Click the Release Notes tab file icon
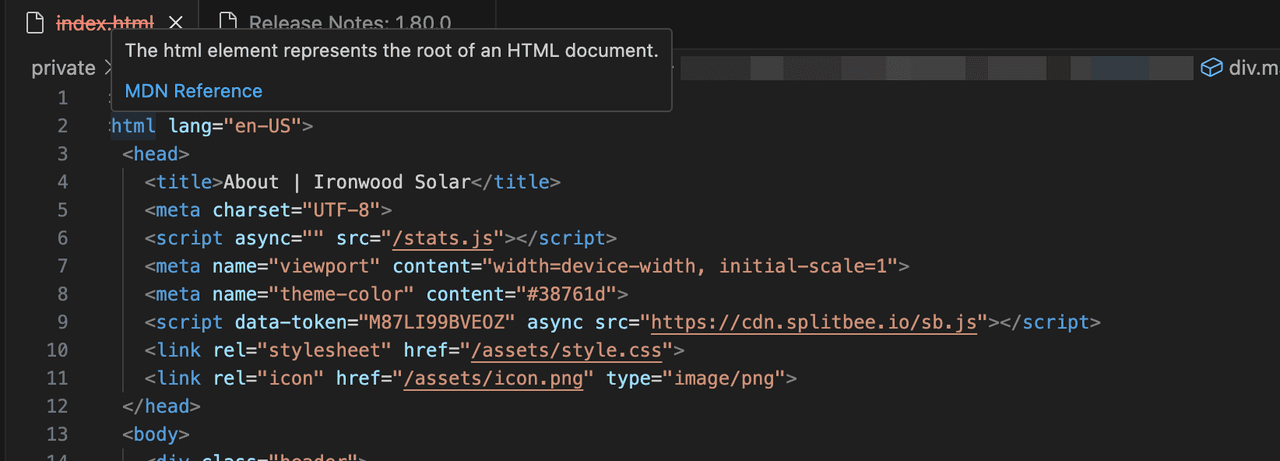The height and width of the screenshot is (461, 1280). (228, 22)
